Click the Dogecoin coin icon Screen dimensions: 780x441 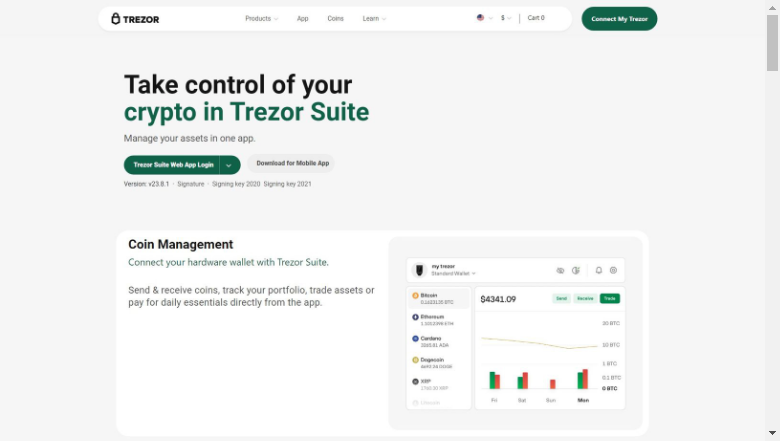tap(415, 360)
